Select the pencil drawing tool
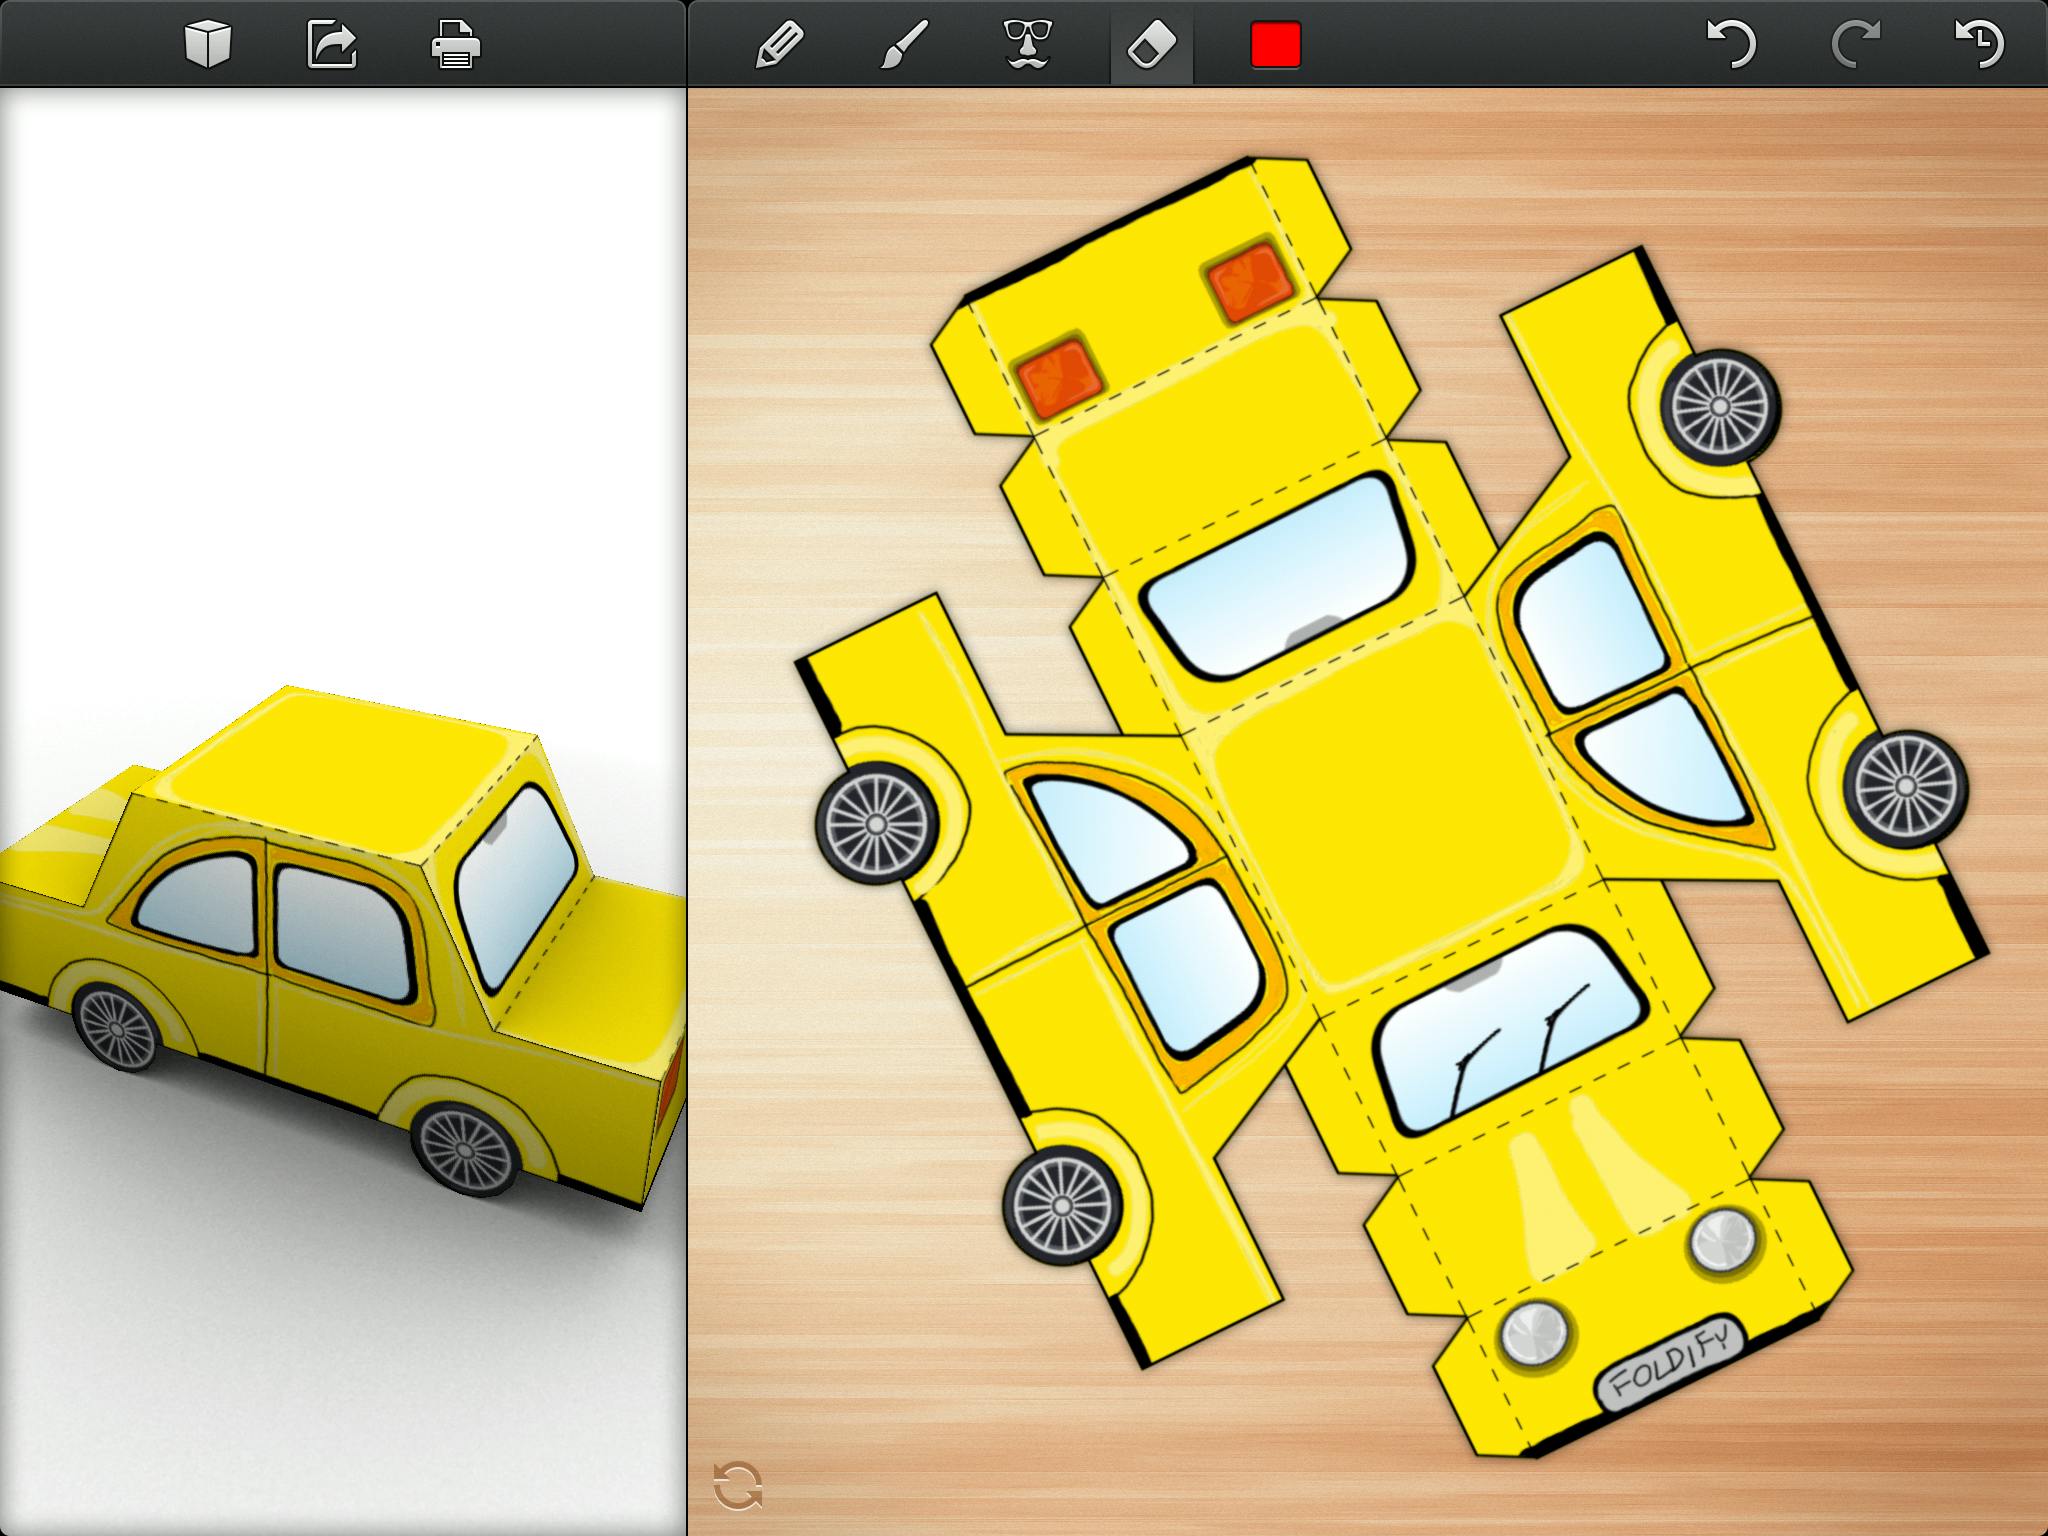2048x1536 pixels. point(779,45)
